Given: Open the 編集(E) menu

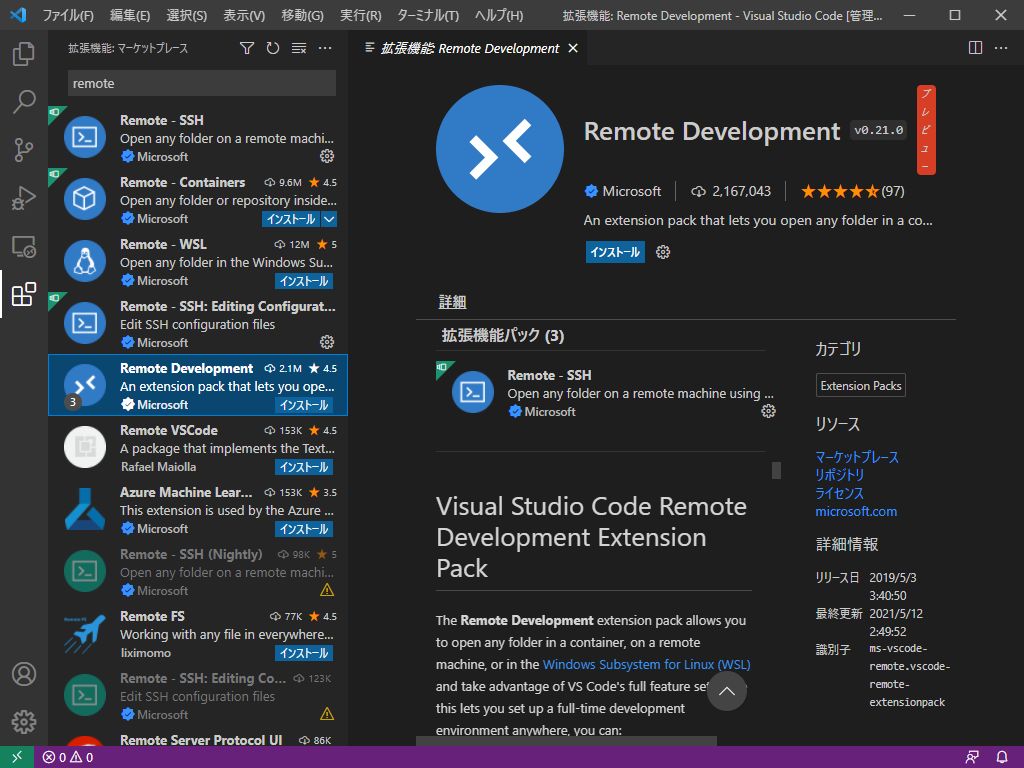Looking at the screenshot, I should pos(130,15).
